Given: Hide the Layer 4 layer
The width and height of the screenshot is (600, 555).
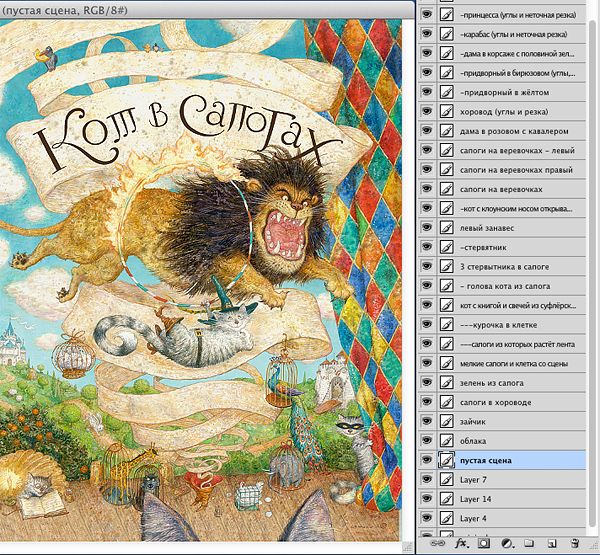Looking at the screenshot, I should pos(426,518).
